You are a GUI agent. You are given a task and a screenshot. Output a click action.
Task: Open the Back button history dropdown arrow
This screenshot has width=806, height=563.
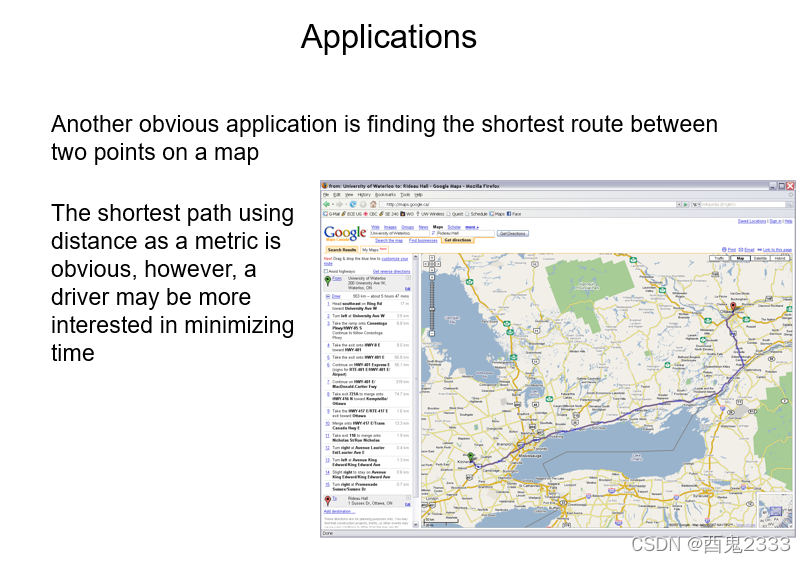[333, 204]
